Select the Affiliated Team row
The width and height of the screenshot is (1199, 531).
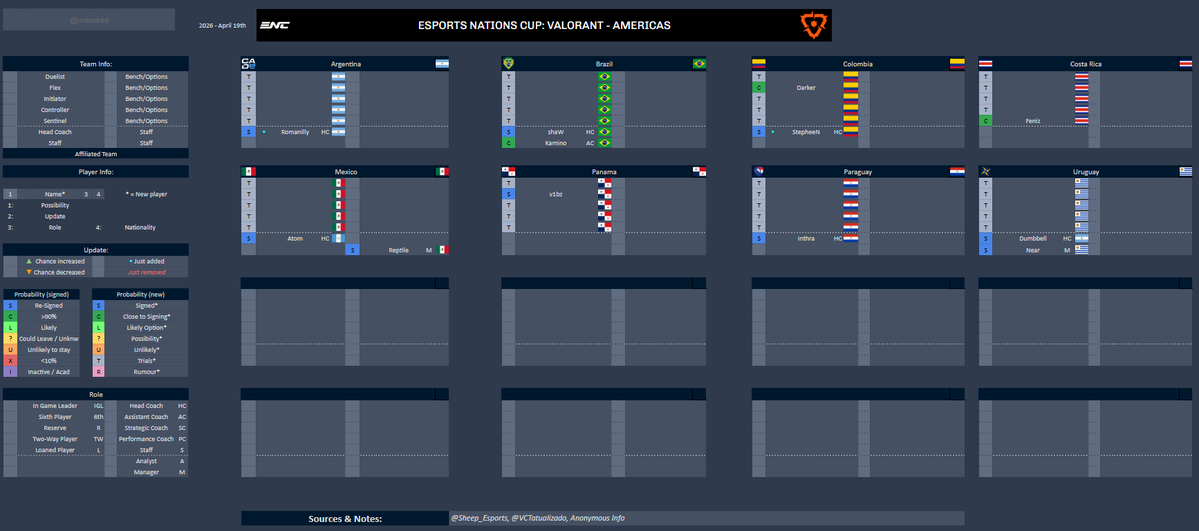point(96,154)
